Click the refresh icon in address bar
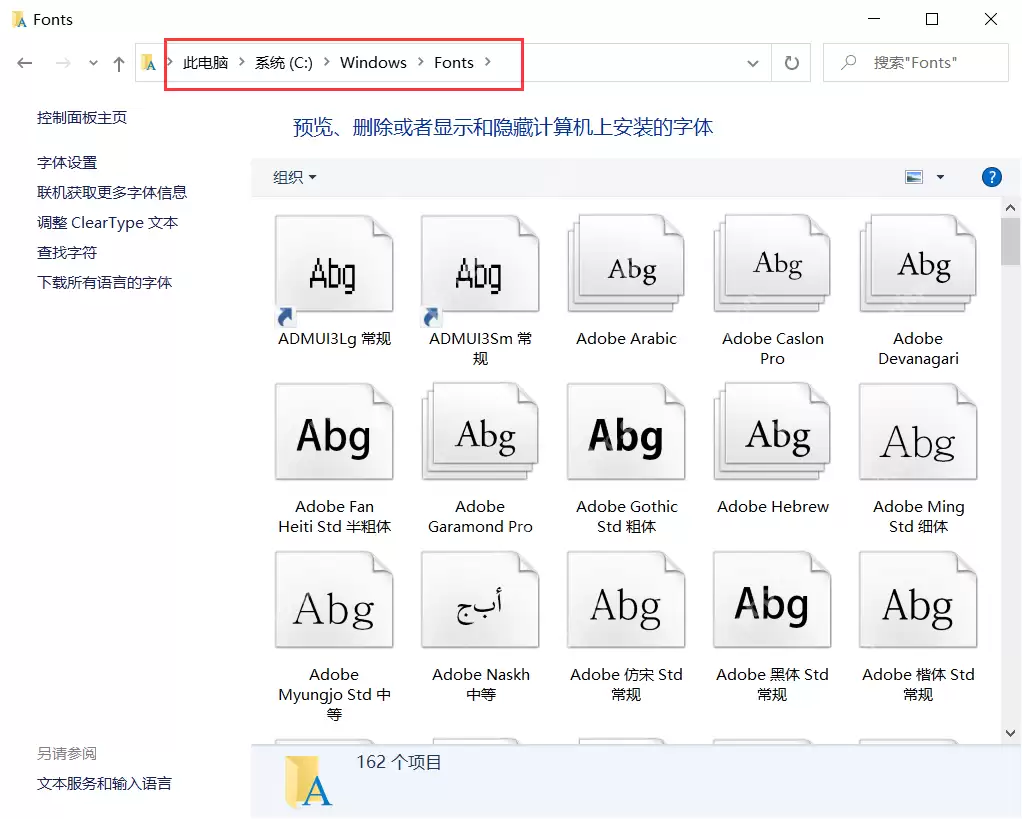This screenshot has height=819, width=1022. (x=790, y=62)
